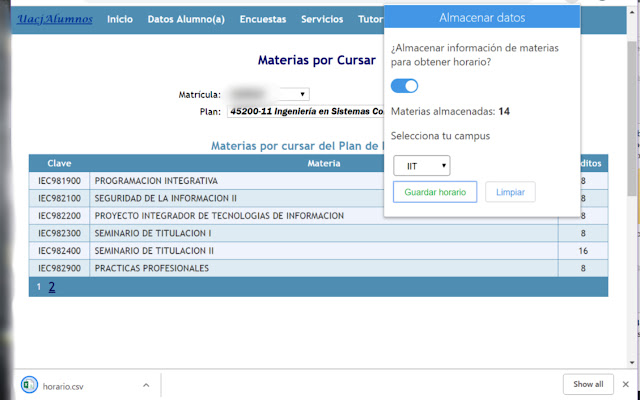Click Show all downloads button

click(x=588, y=384)
